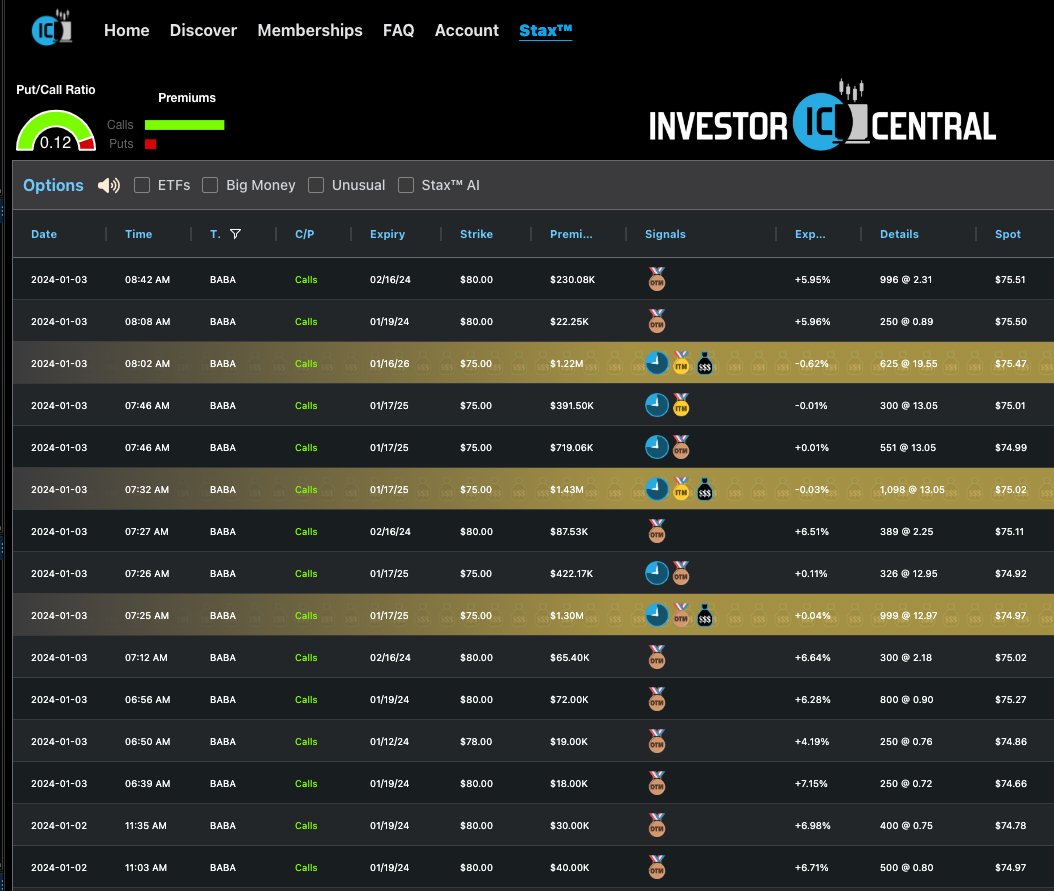This screenshot has height=891, width=1054.
Task: Click the OTM medal in the 06:50 AM row
Action: point(657,741)
